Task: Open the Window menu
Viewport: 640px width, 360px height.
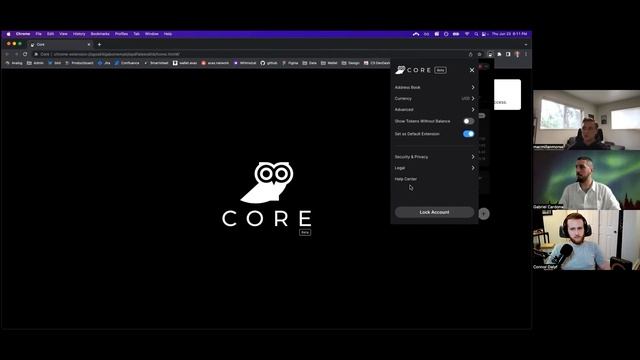Action: coord(151,34)
